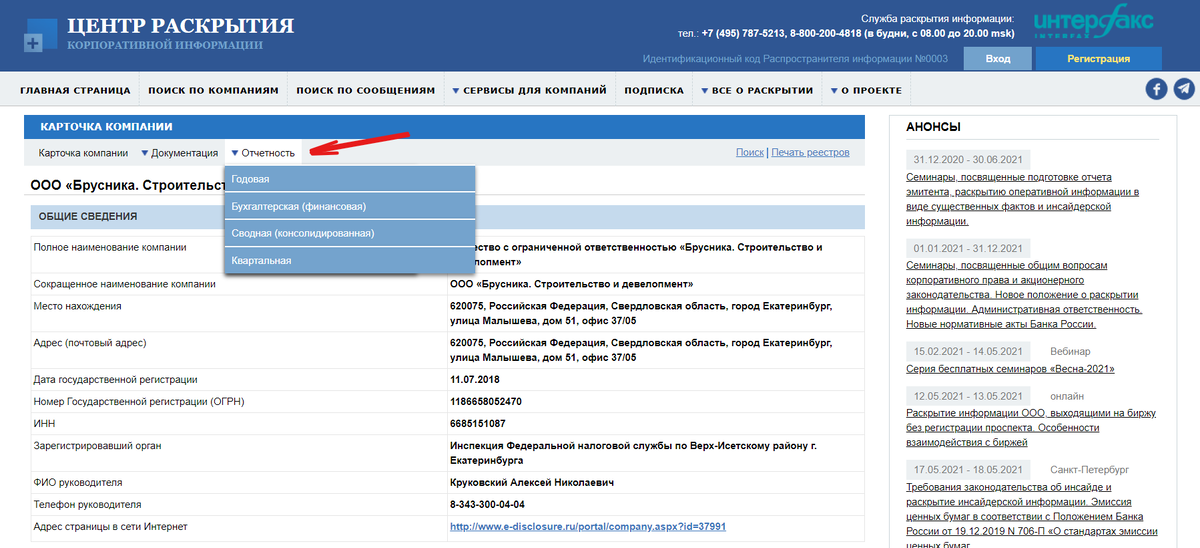
Task: Choose Сводная (консолидированная) report option
Action: [x=350, y=233]
